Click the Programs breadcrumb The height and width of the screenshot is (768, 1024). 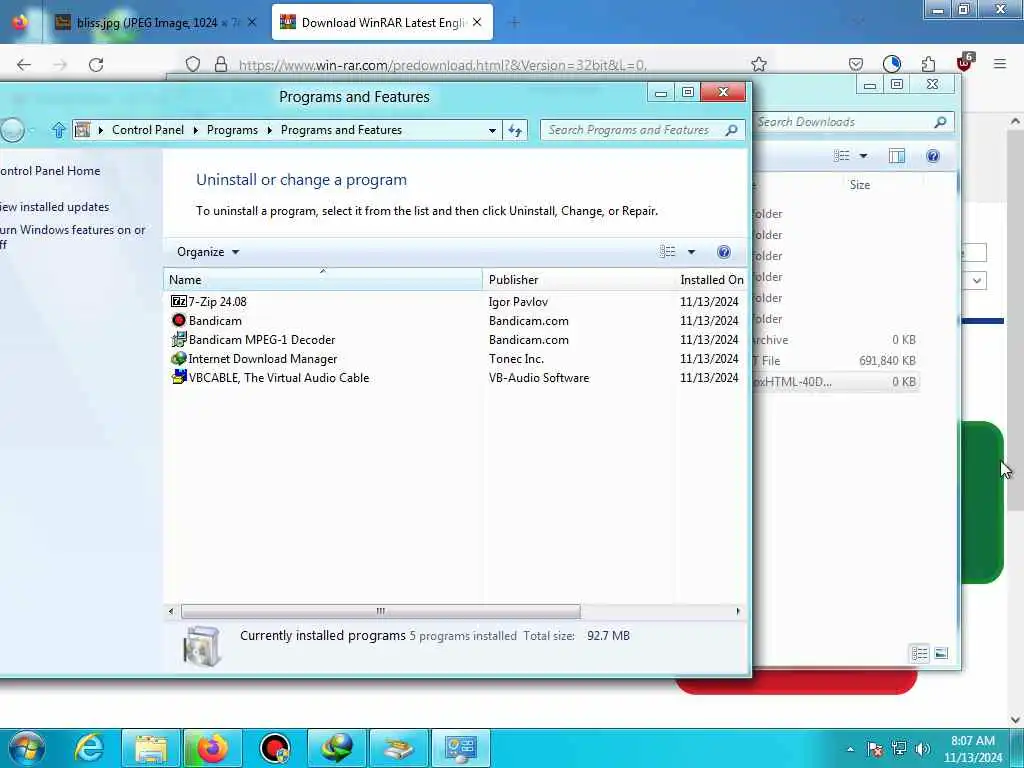coord(232,130)
